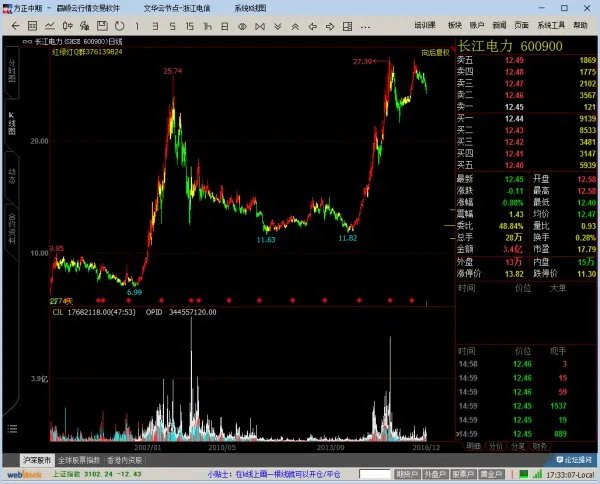600x484 pixels.
Task: Click the double up chevron icon
Action: pos(295,26)
